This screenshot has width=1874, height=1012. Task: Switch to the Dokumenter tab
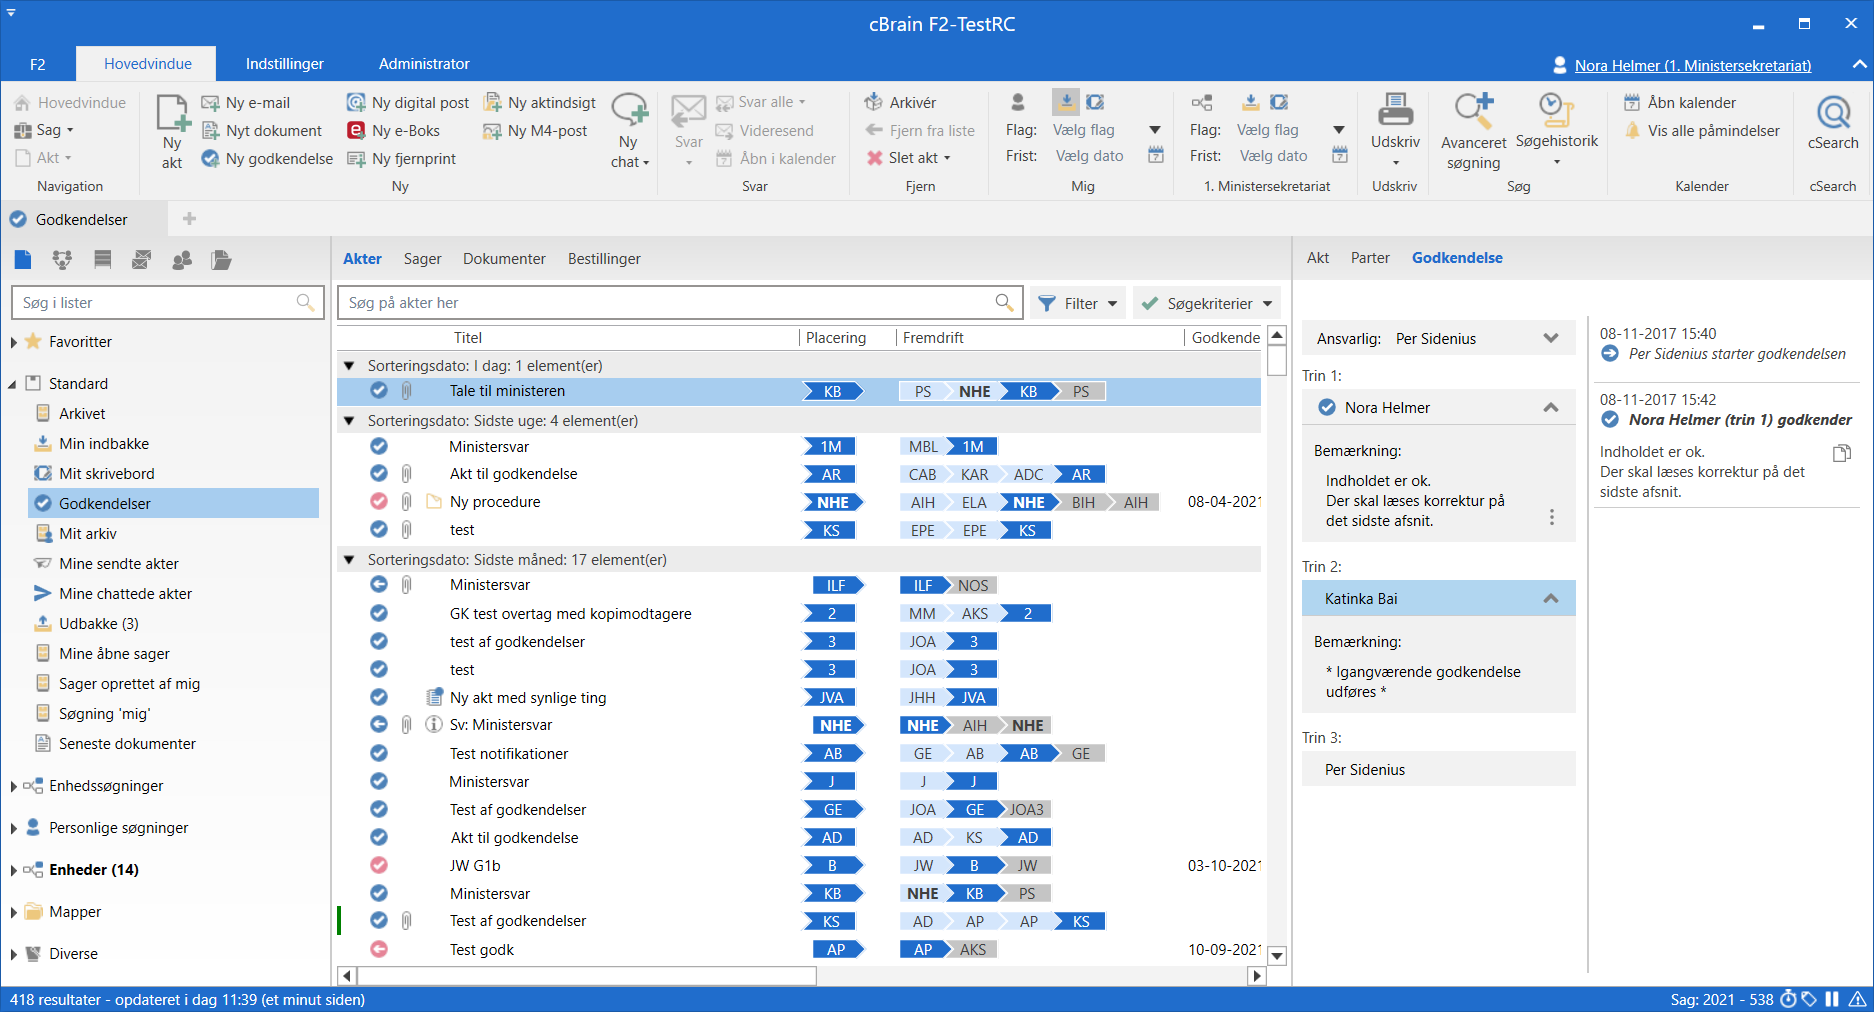504,259
